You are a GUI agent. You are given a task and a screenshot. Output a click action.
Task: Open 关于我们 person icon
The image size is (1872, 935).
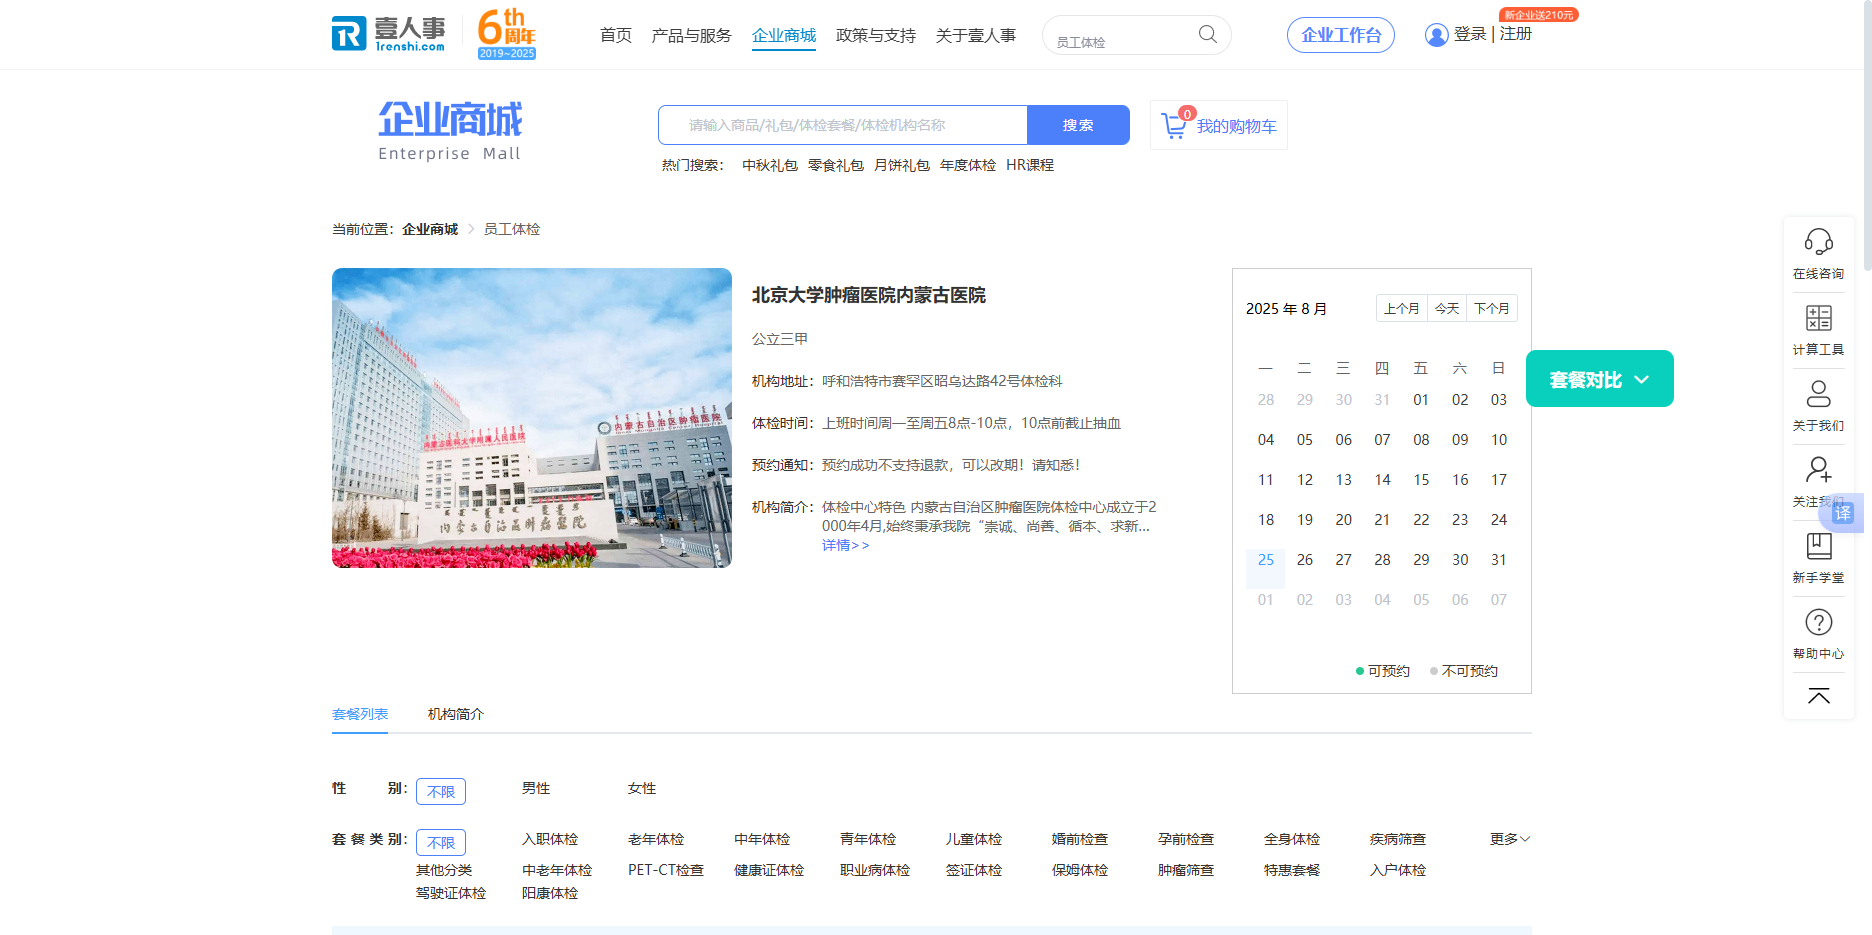pyautogui.click(x=1818, y=394)
